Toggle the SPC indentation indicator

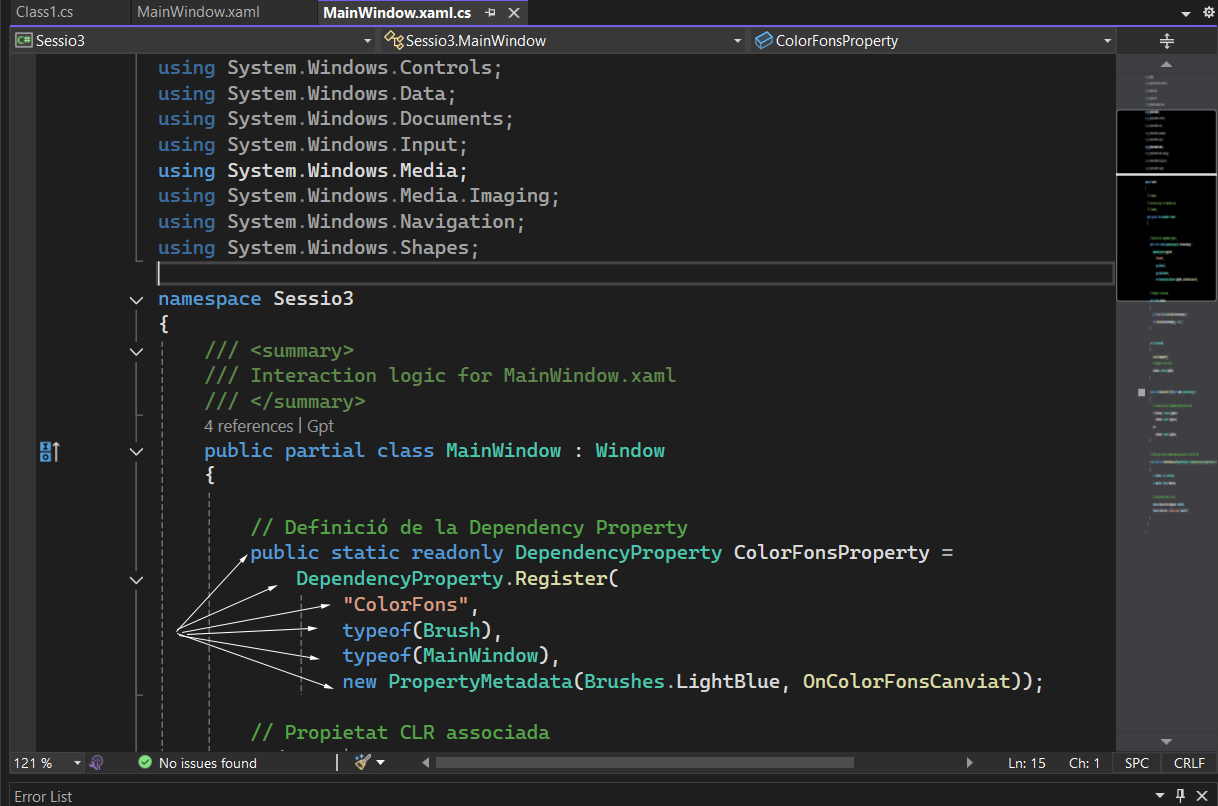point(1136,763)
